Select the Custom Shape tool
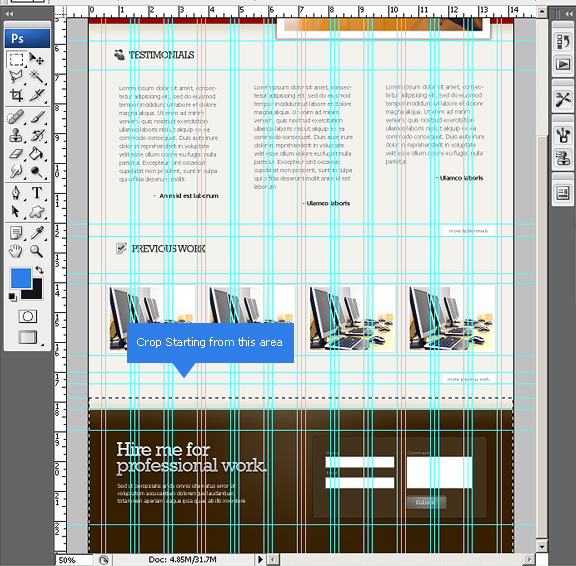Image resolution: width=576 pixels, height=566 pixels. 37,212
